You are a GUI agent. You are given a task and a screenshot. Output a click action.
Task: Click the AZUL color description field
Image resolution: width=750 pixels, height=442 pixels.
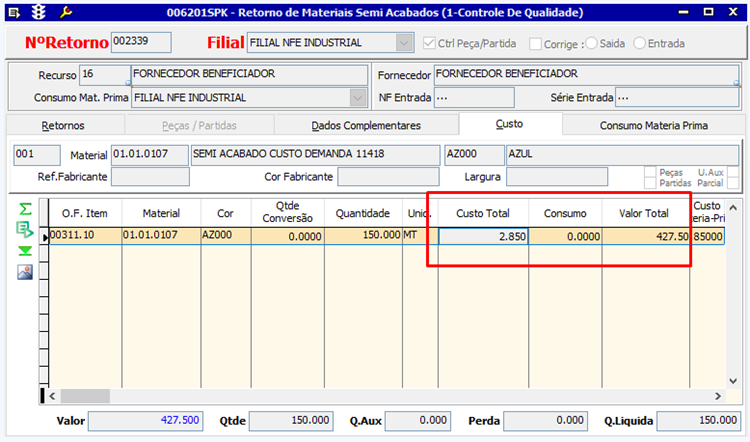pyautogui.click(x=622, y=155)
